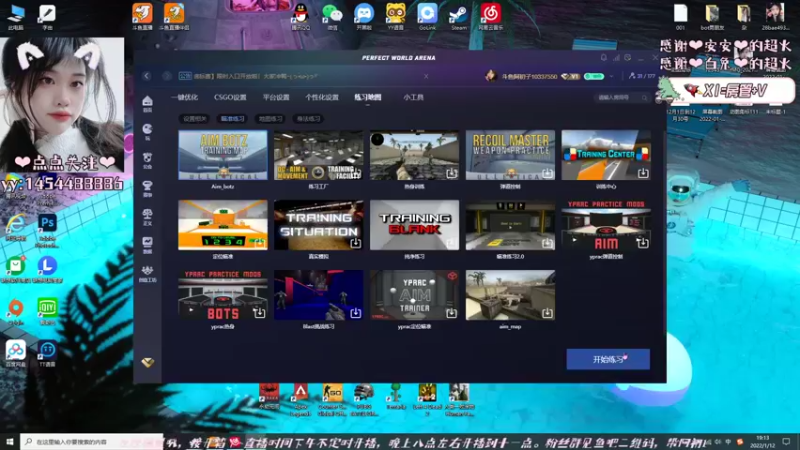Click the aim_map label under the last thumbnail
The width and height of the screenshot is (800, 450).
[510, 327]
